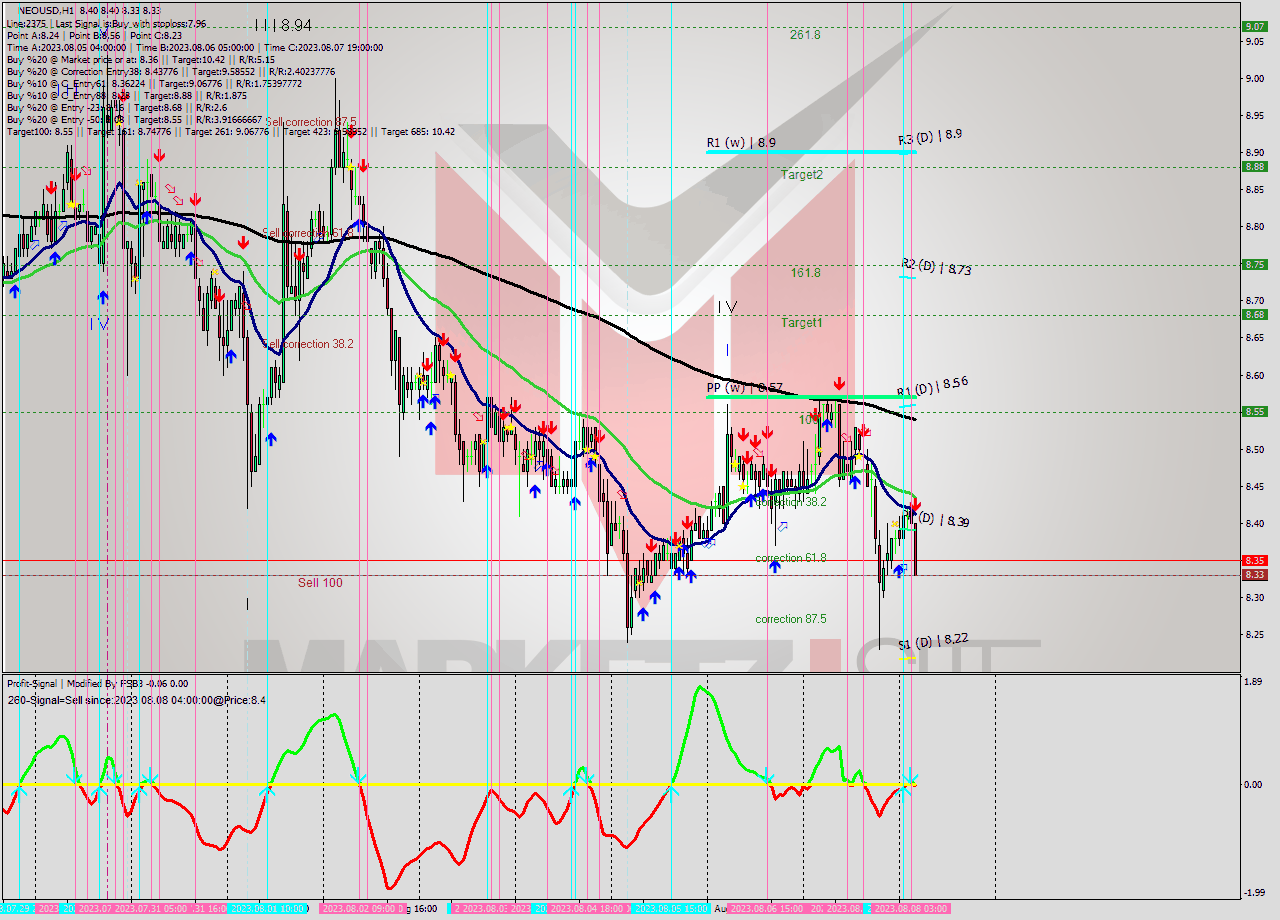
Task: Select the 'R1 (w) | 8.9' pivot label
Action: [741, 143]
